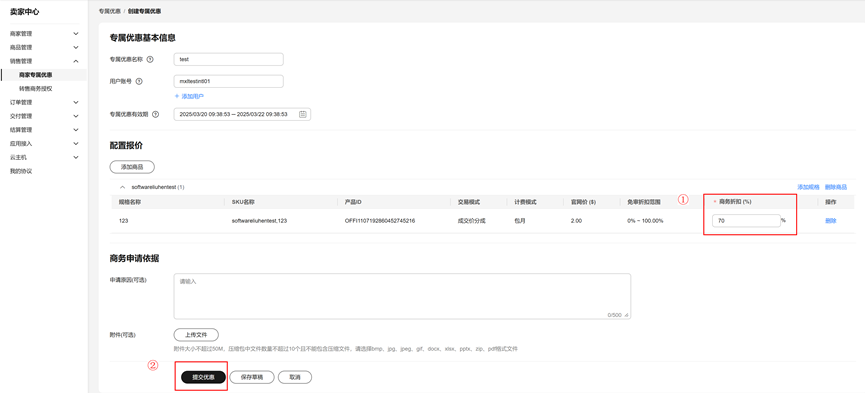Expand 云主机 sidebar menu
Viewport: 865px width, 393px height.
point(76,157)
